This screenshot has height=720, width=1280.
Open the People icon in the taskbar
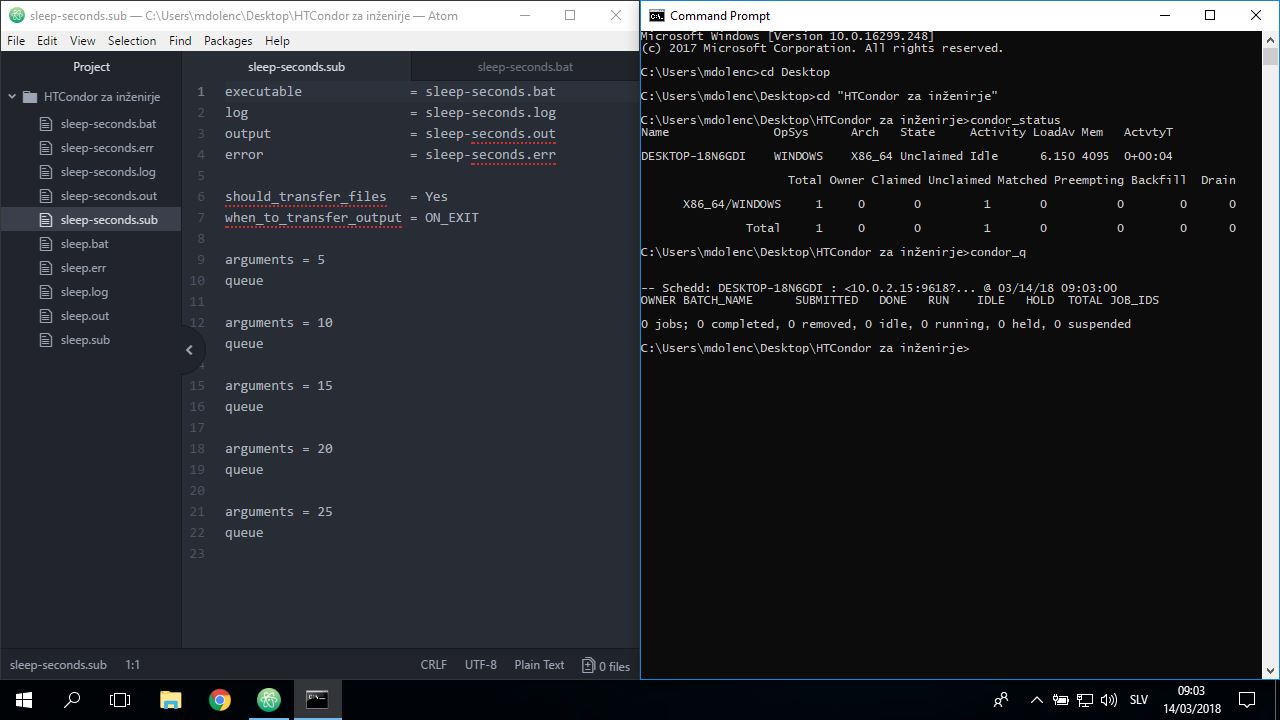[x=1001, y=700]
